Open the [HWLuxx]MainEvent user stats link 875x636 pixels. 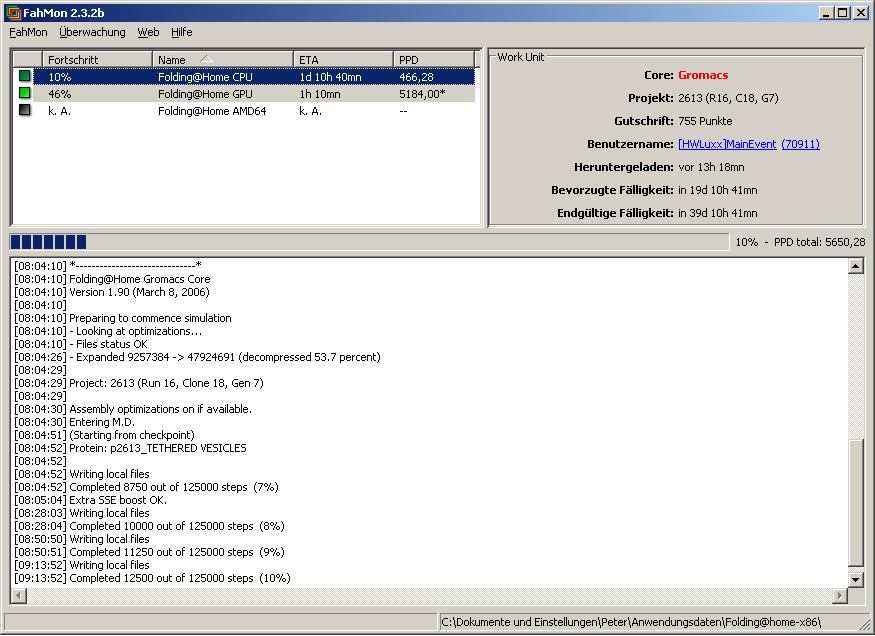click(x=727, y=144)
